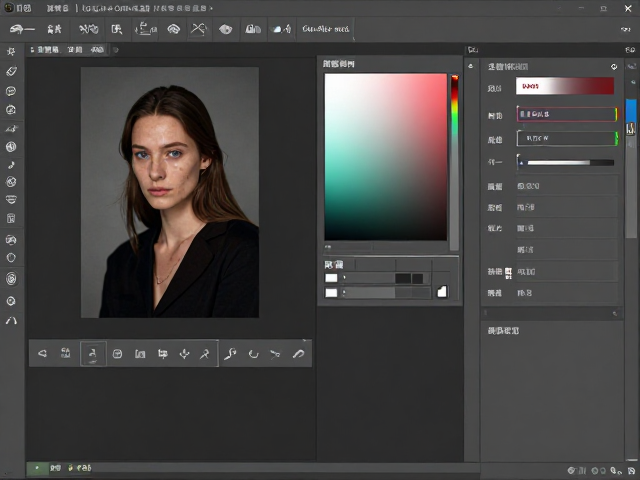Click the buildings-shaped icon in top toolbar

point(253,29)
